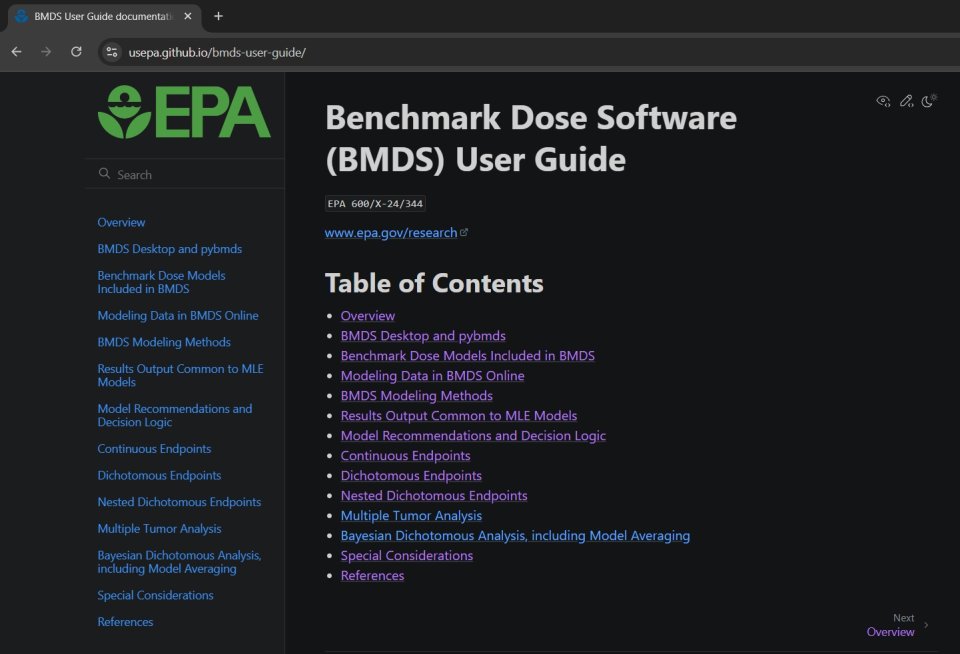Click the search magnifier in the sidebar
The width and height of the screenshot is (960, 654).
[x=104, y=172]
